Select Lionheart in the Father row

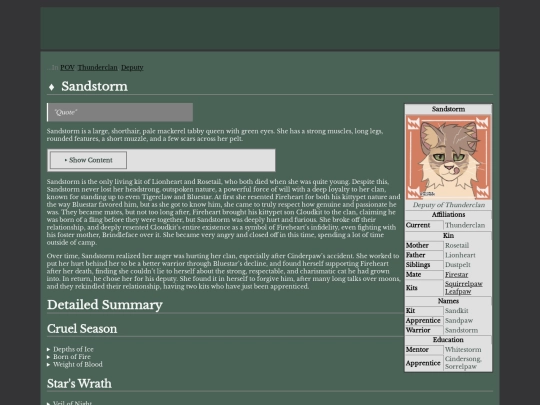click(460, 255)
